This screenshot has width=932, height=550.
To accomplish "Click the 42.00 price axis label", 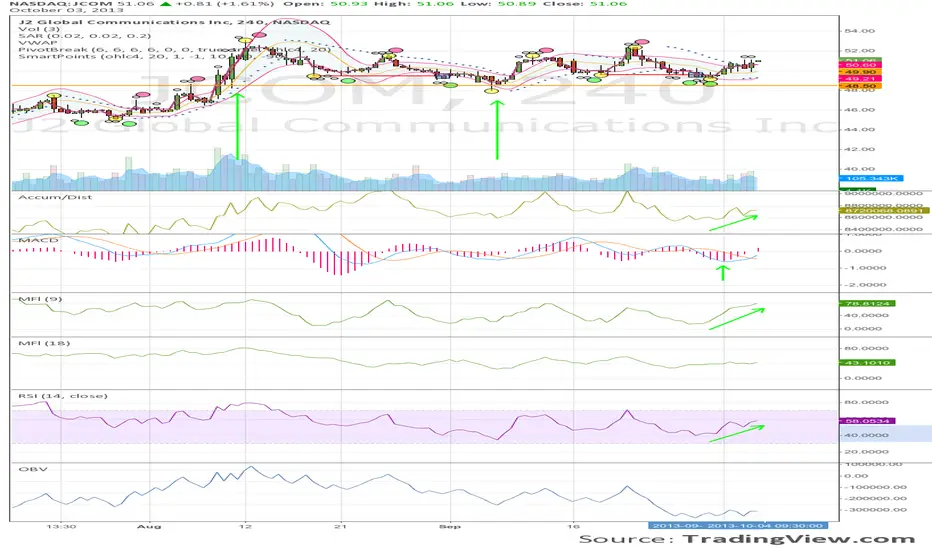I will click(859, 149).
